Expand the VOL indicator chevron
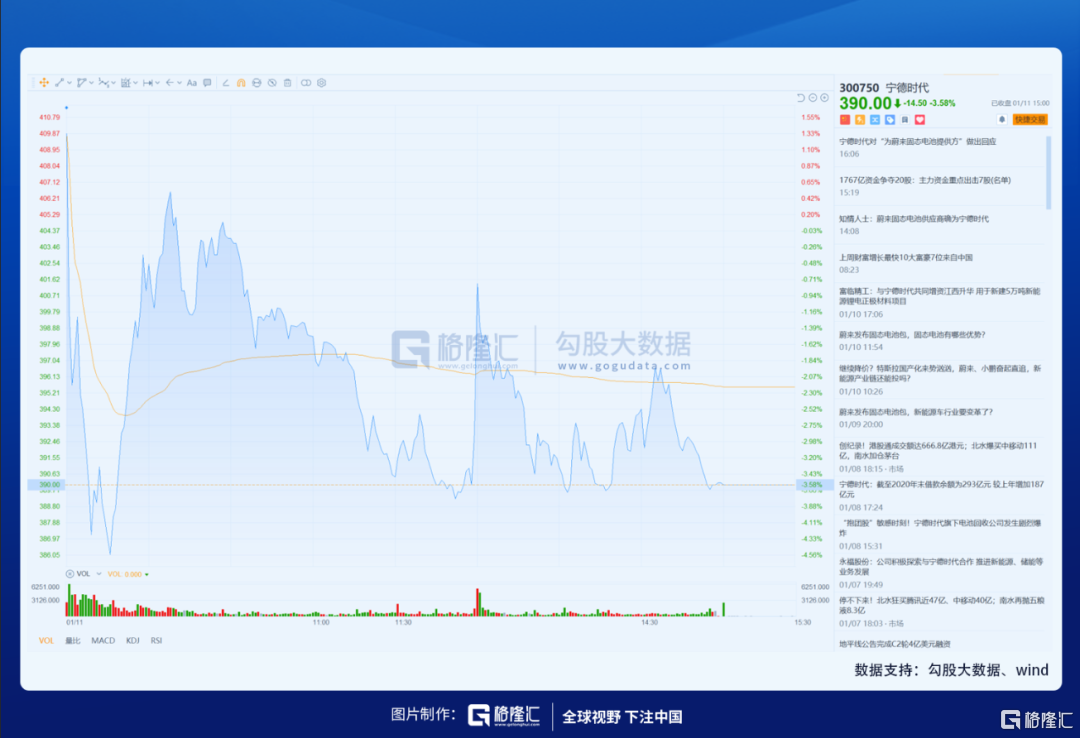 pos(99,574)
